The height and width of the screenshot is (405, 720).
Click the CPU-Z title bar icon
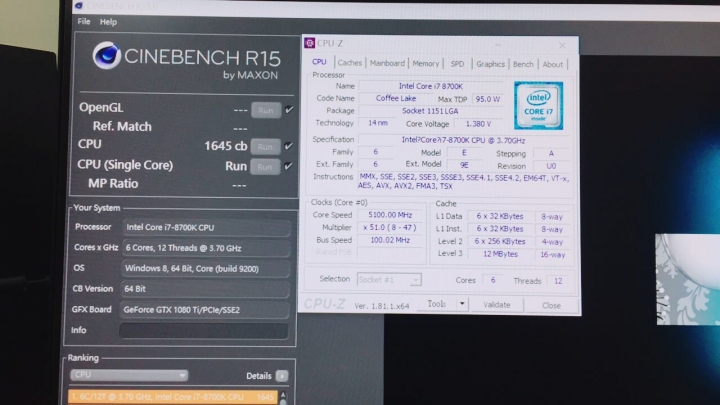pos(309,43)
